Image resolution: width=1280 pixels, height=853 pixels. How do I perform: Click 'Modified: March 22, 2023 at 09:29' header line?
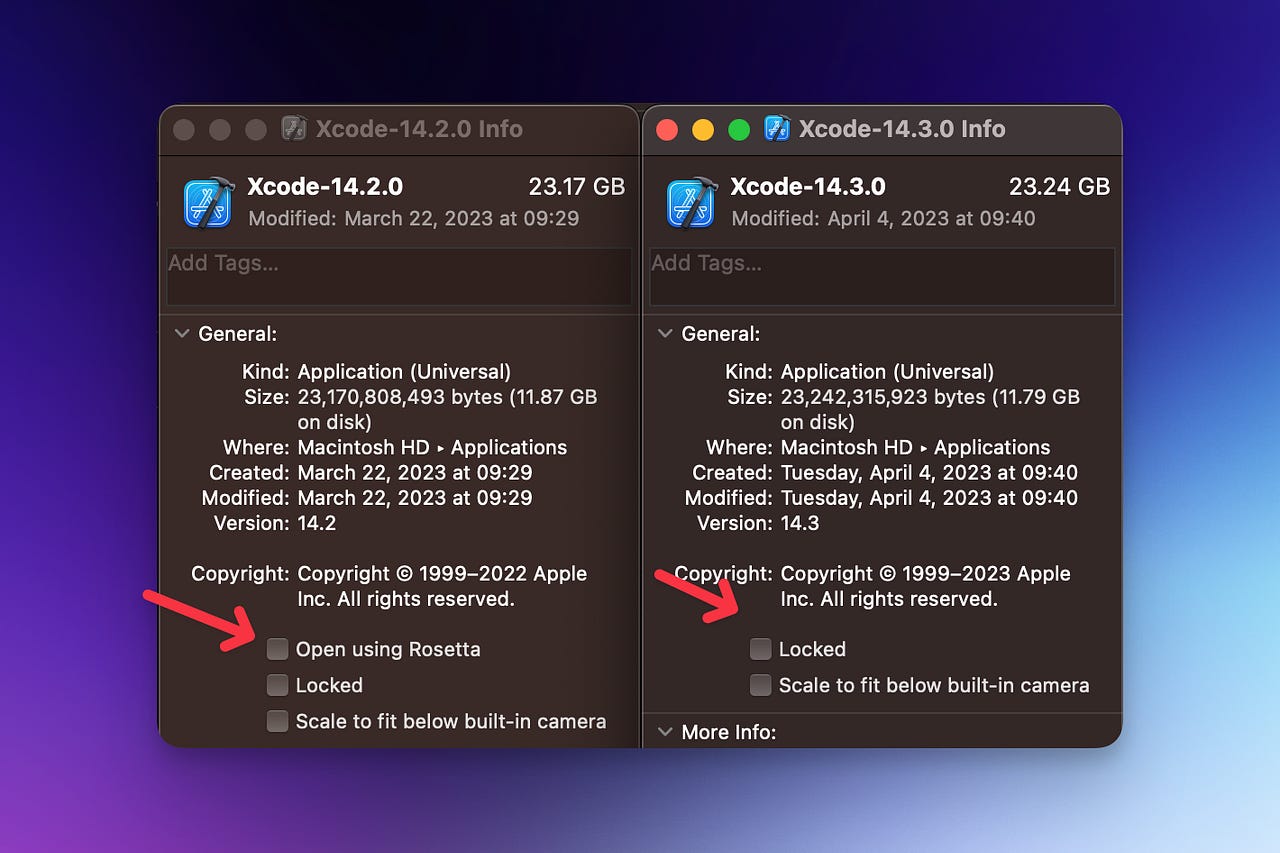tap(414, 218)
